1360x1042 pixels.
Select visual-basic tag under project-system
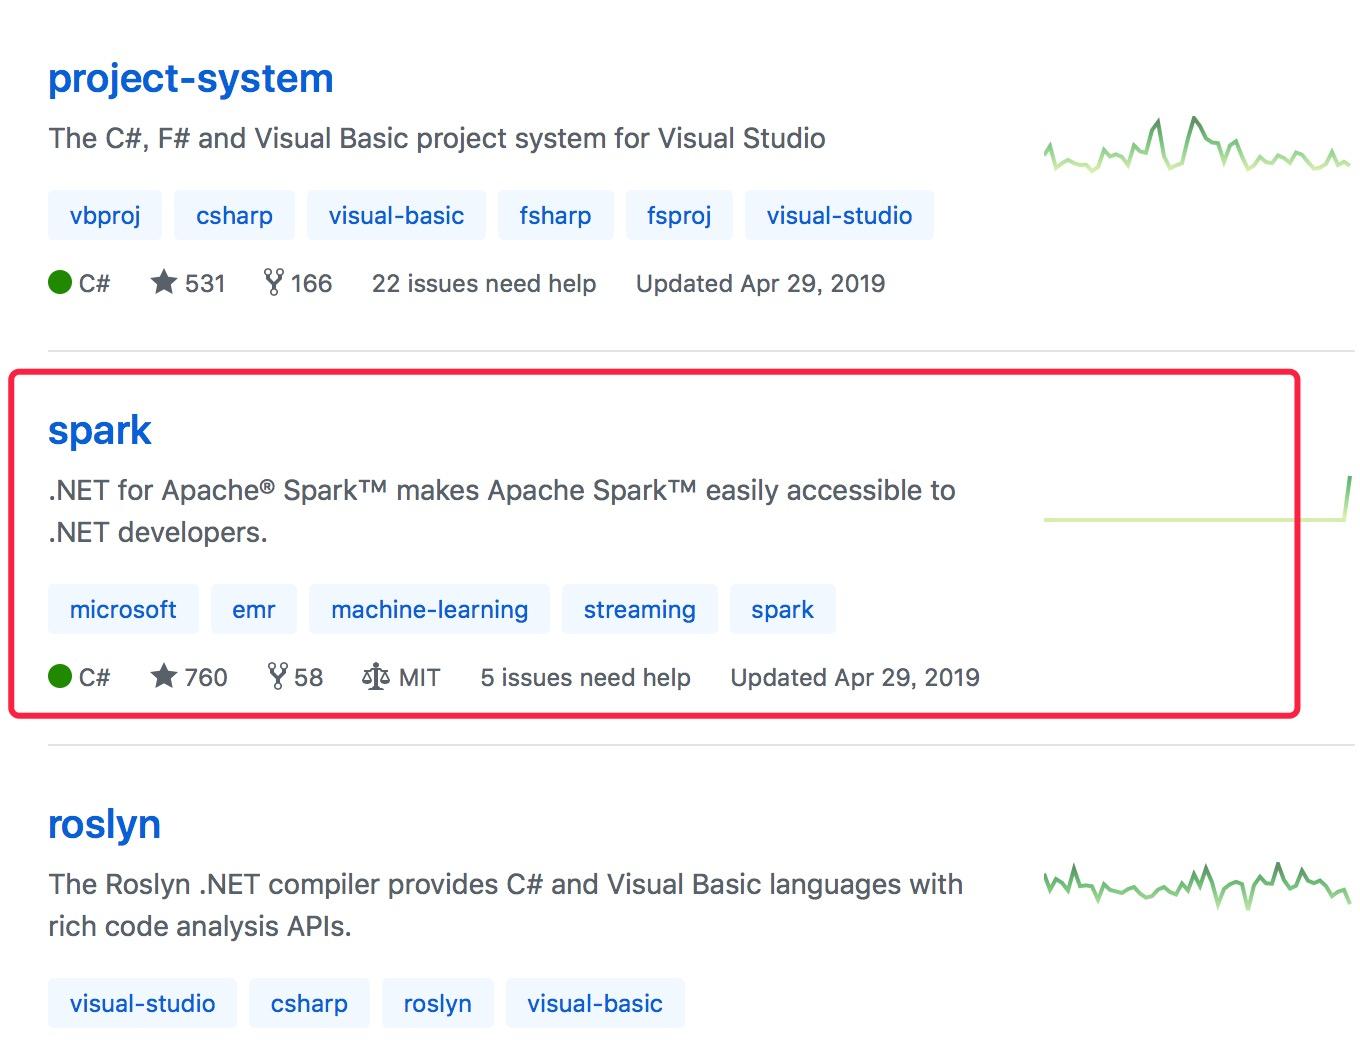[x=396, y=215]
